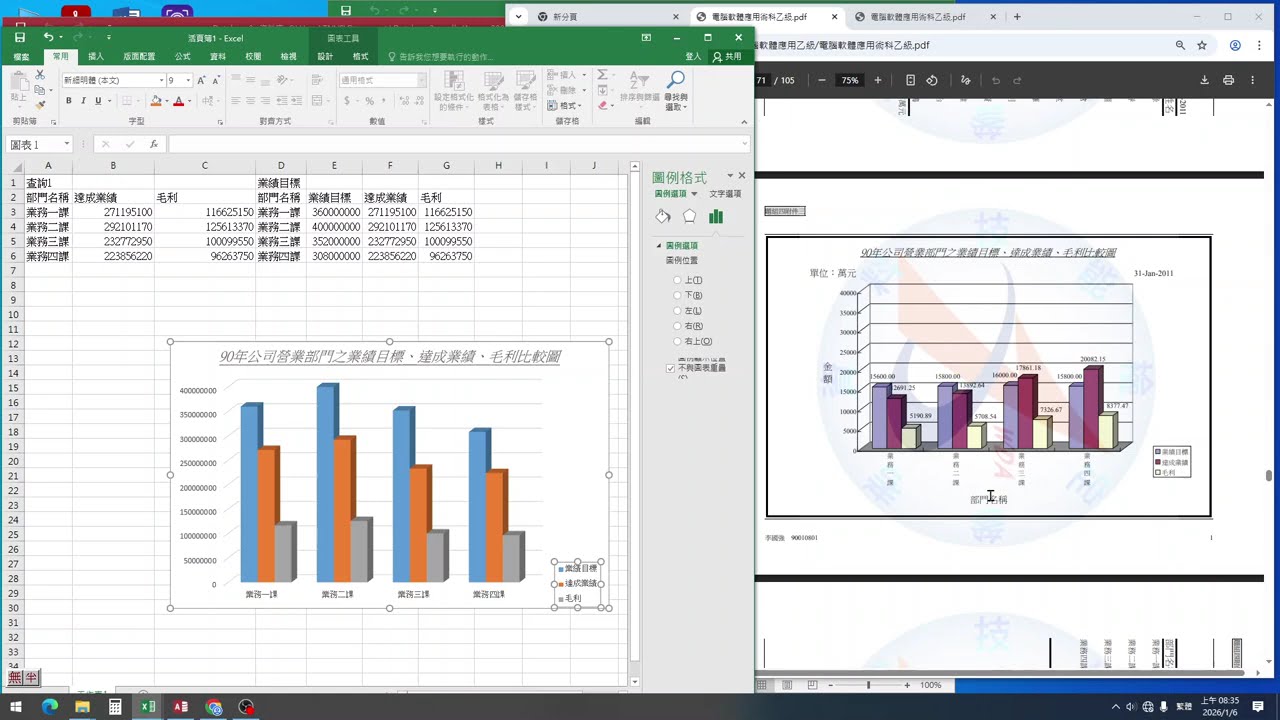
Task: Zoom in PDF with the plus icon
Action: [878, 80]
